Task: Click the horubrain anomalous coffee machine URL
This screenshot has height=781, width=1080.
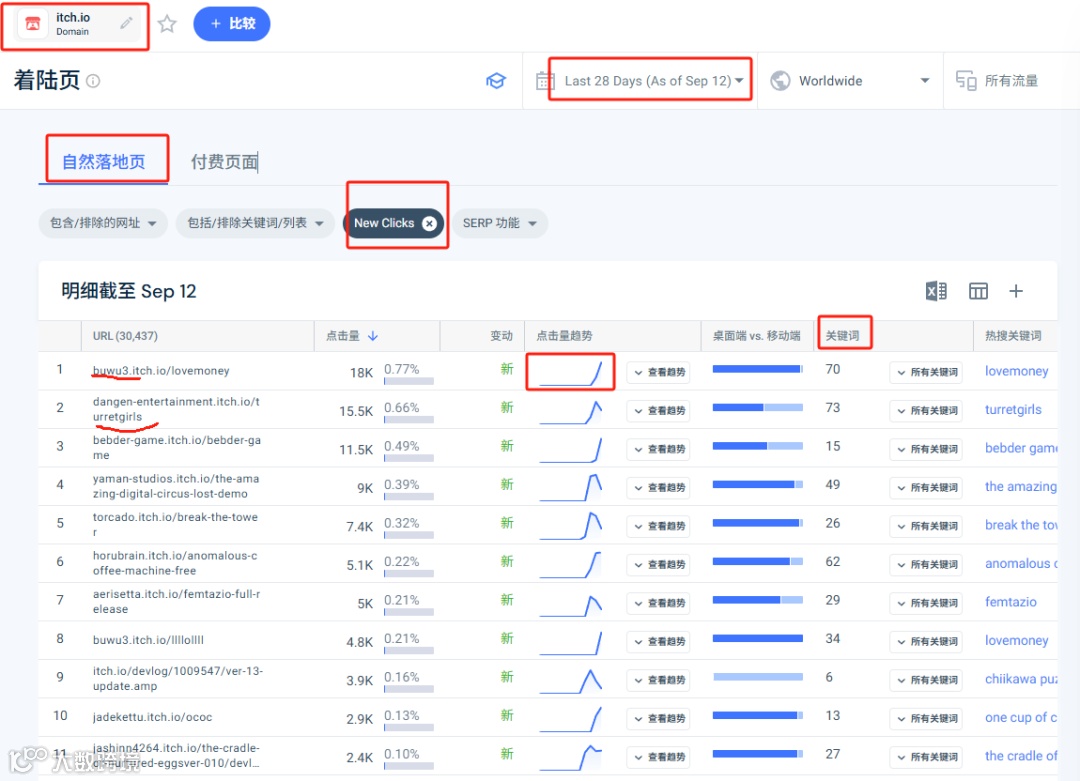Action: (175, 563)
